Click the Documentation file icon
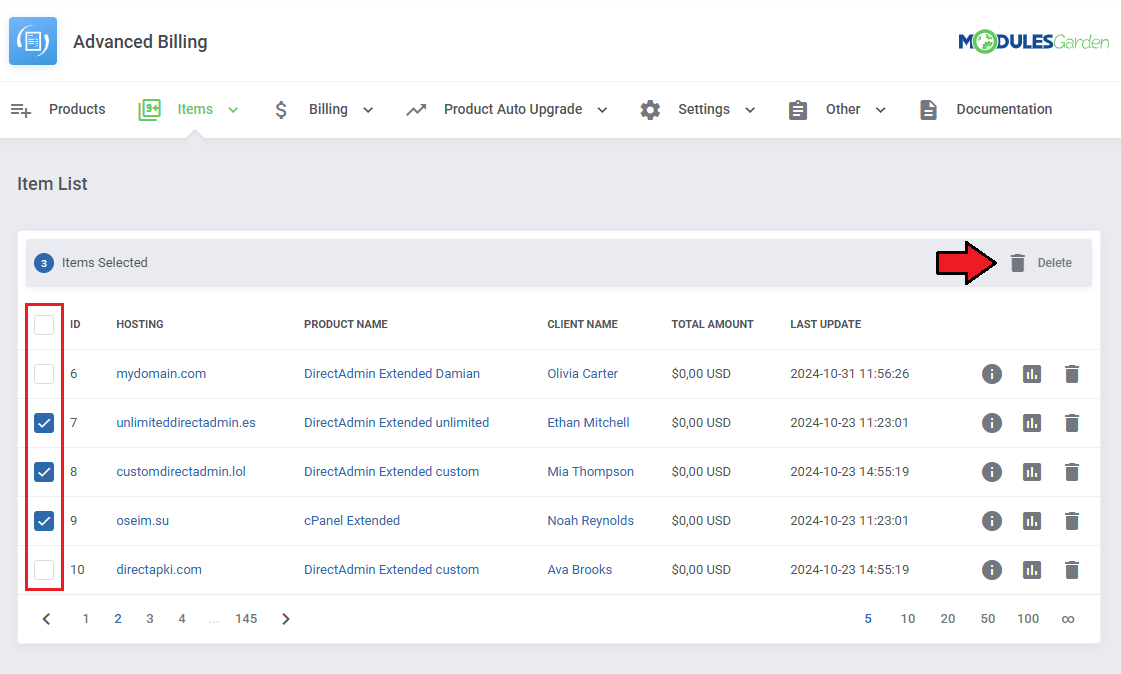This screenshot has width=1121, height=674. 928,109
